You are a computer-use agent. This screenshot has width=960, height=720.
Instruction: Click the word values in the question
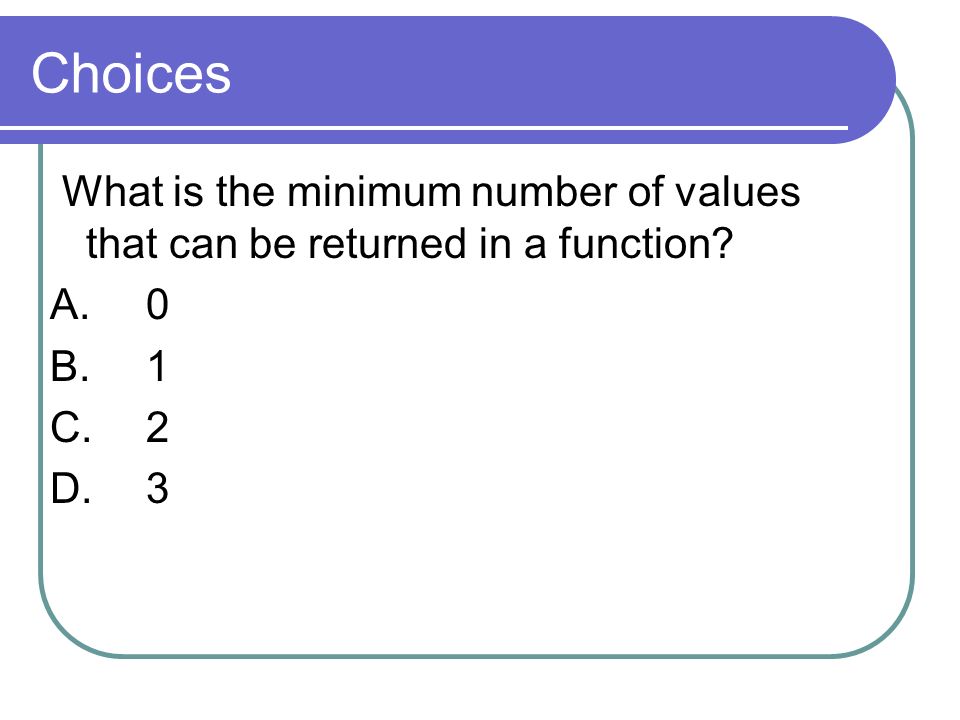tap(737, 191)
